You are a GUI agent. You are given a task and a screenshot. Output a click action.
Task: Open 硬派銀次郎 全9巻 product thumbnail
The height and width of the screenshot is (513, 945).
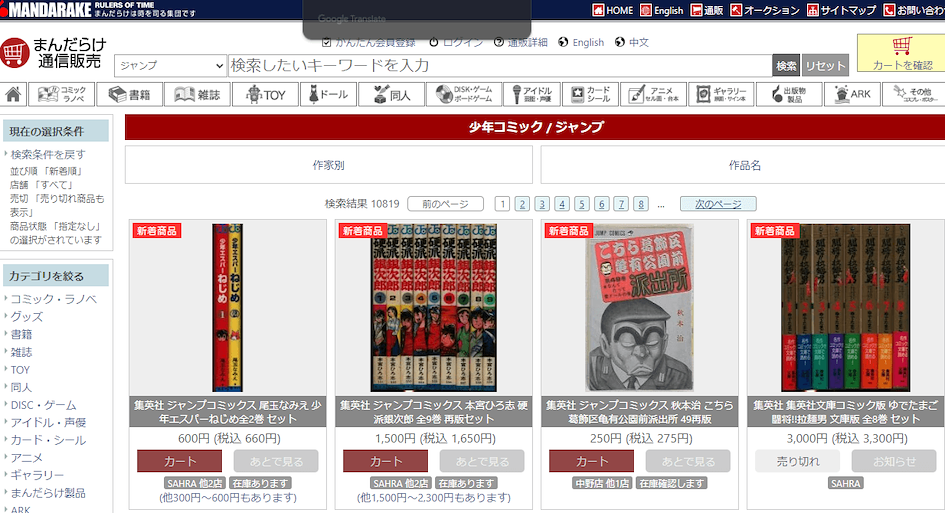[433, 307]
